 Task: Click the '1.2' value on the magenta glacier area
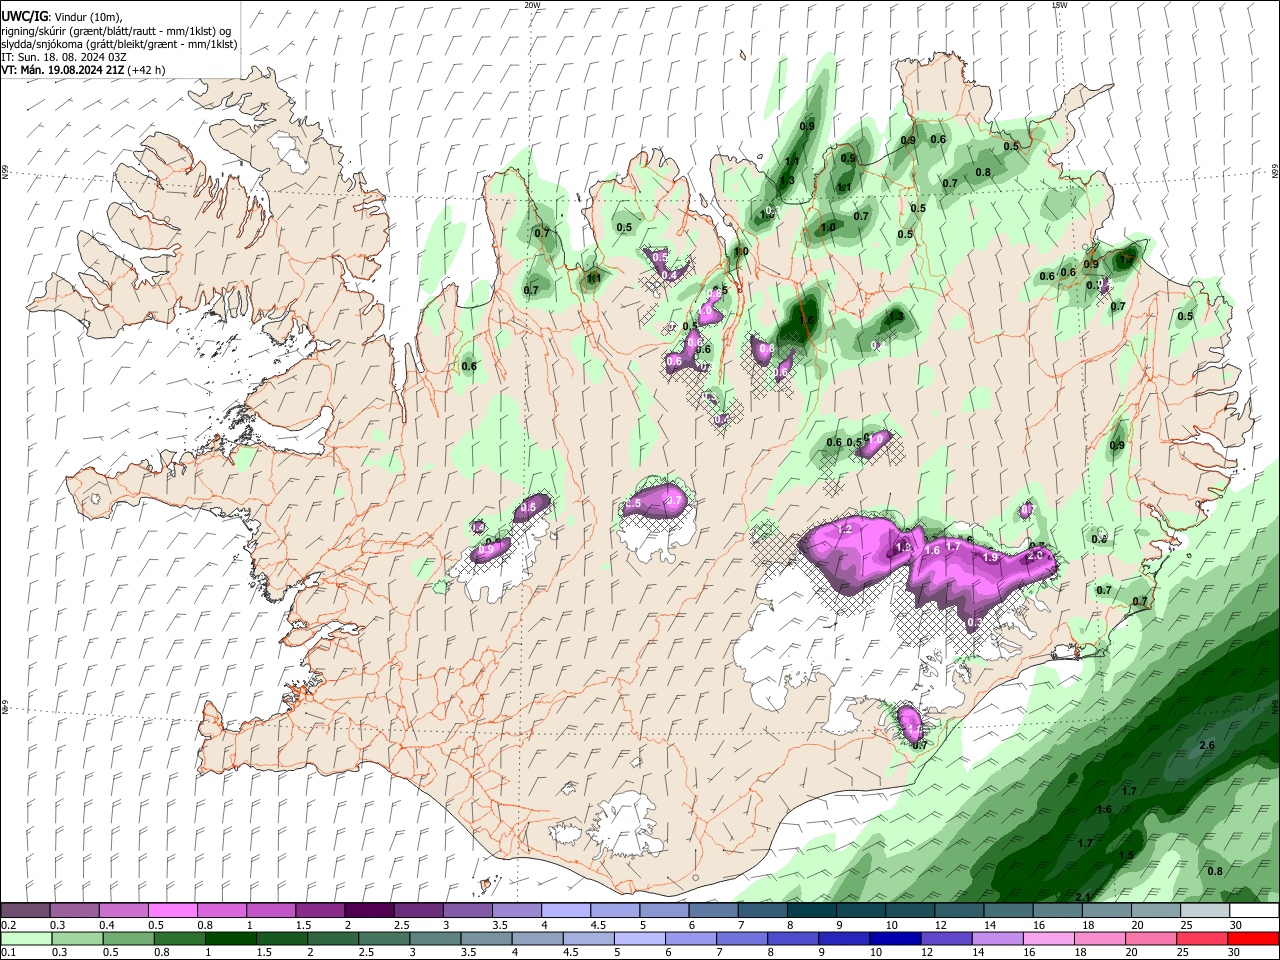coord(844,528)
